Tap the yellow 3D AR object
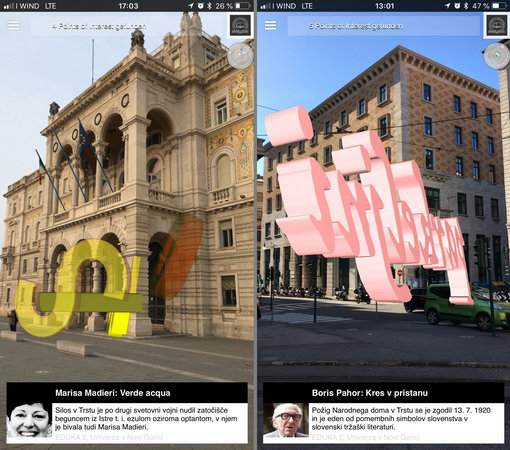510x450 pixels. tap(79, 288)
